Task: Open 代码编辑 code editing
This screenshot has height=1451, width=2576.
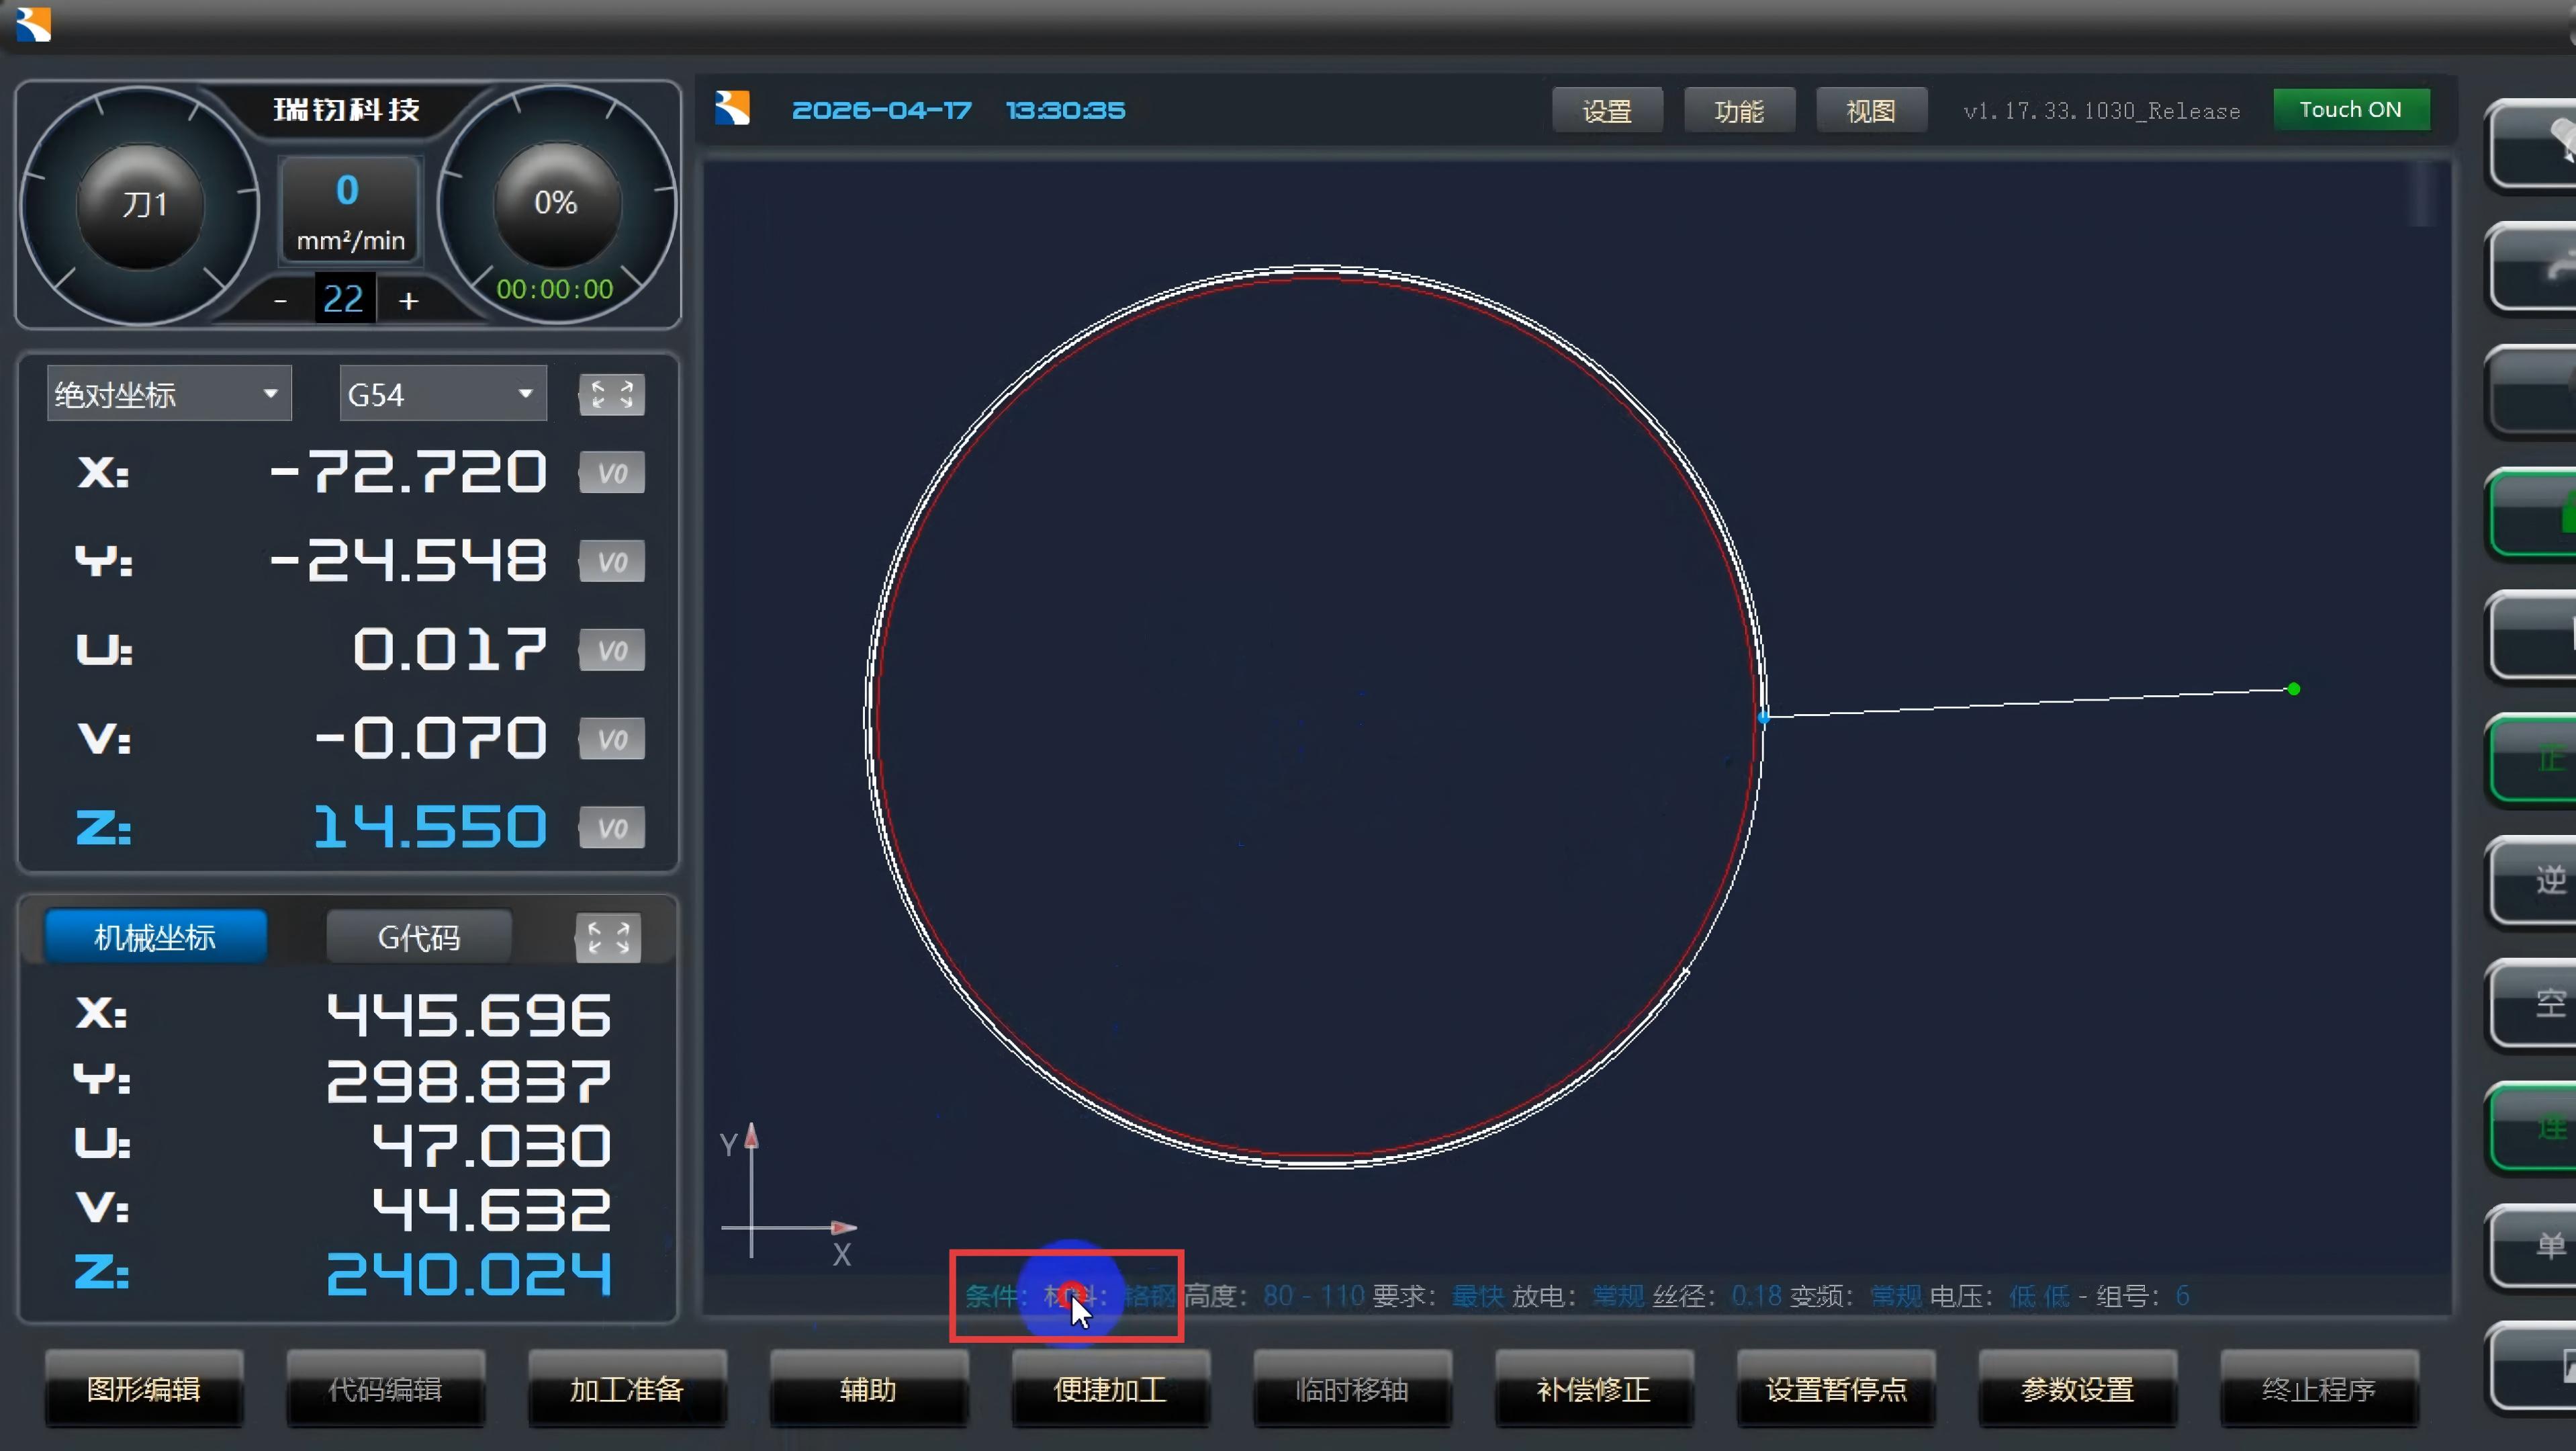Action: [386, 1389]
